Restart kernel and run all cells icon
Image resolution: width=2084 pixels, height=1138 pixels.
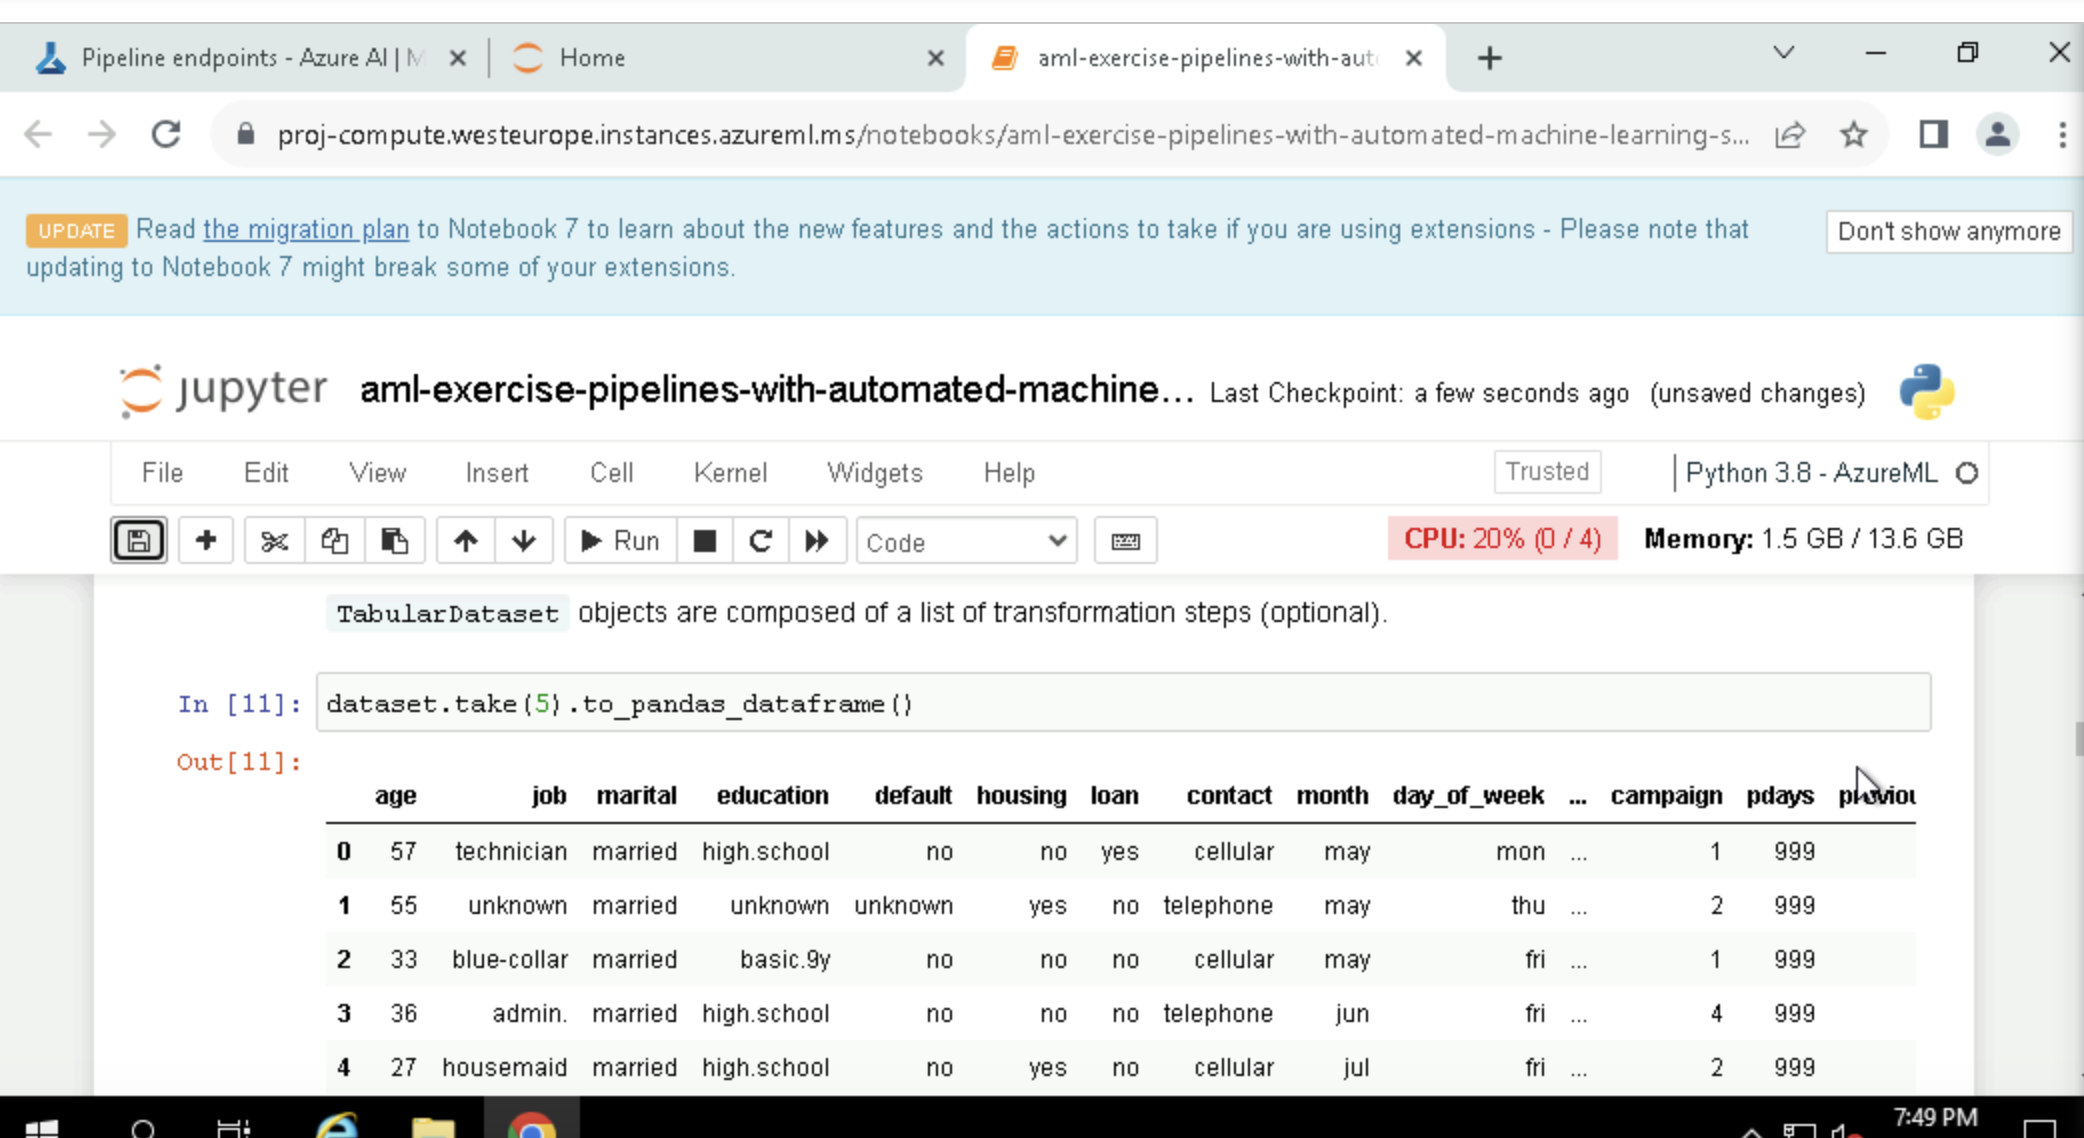[817, 541]
